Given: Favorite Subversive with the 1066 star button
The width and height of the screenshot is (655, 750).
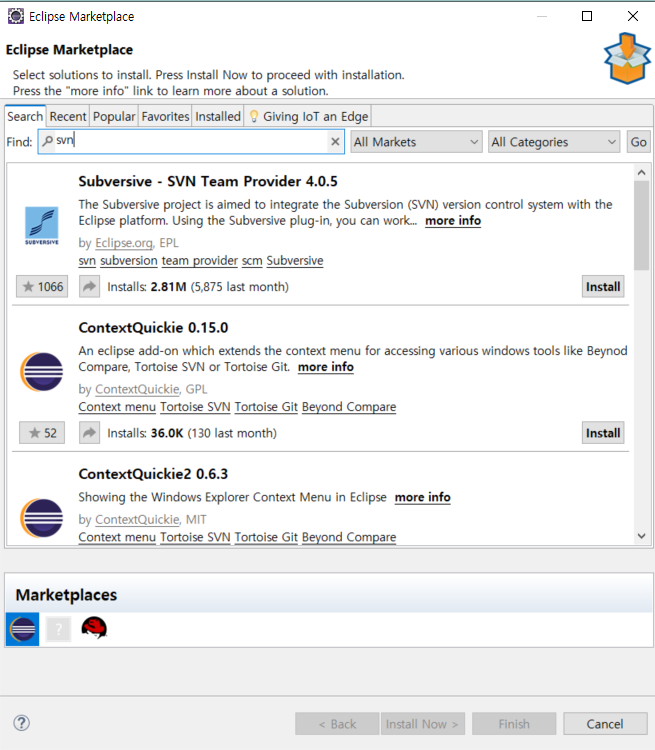Looking at the screenshot, I should (x=42, y=287).
